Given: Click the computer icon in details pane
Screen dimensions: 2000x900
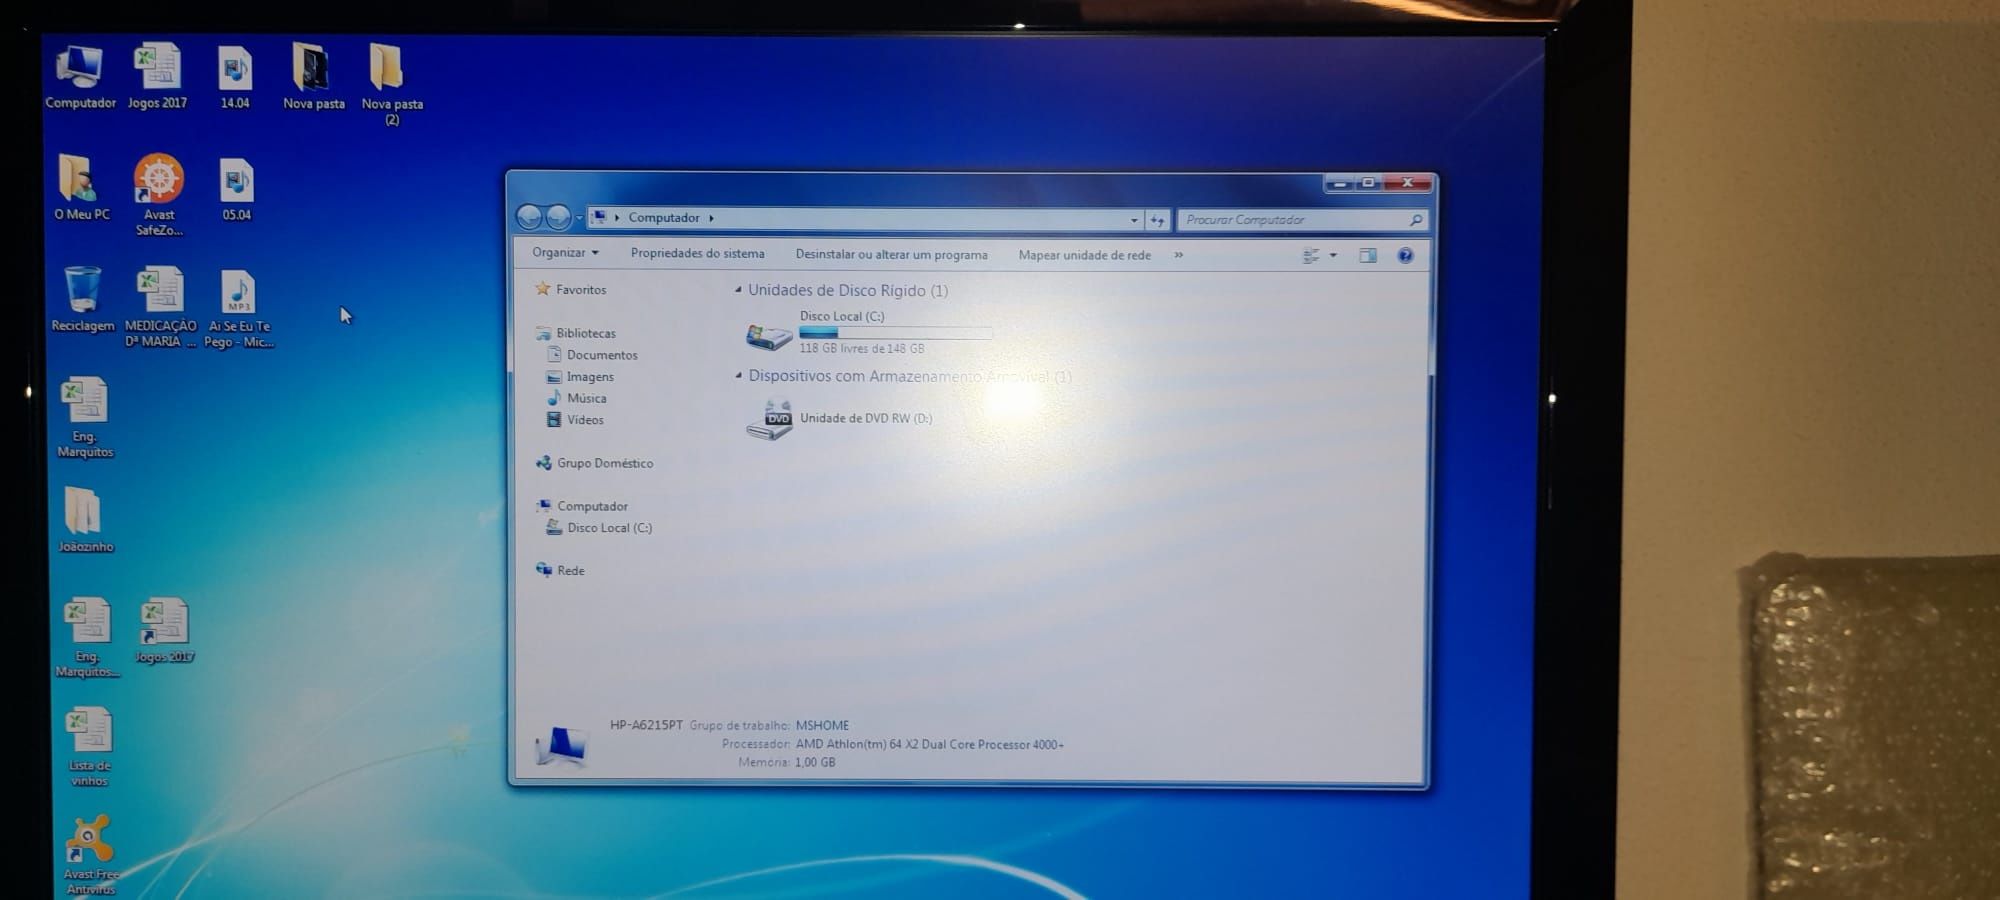Looking at the screenshot, I should [x=560, y=745].
